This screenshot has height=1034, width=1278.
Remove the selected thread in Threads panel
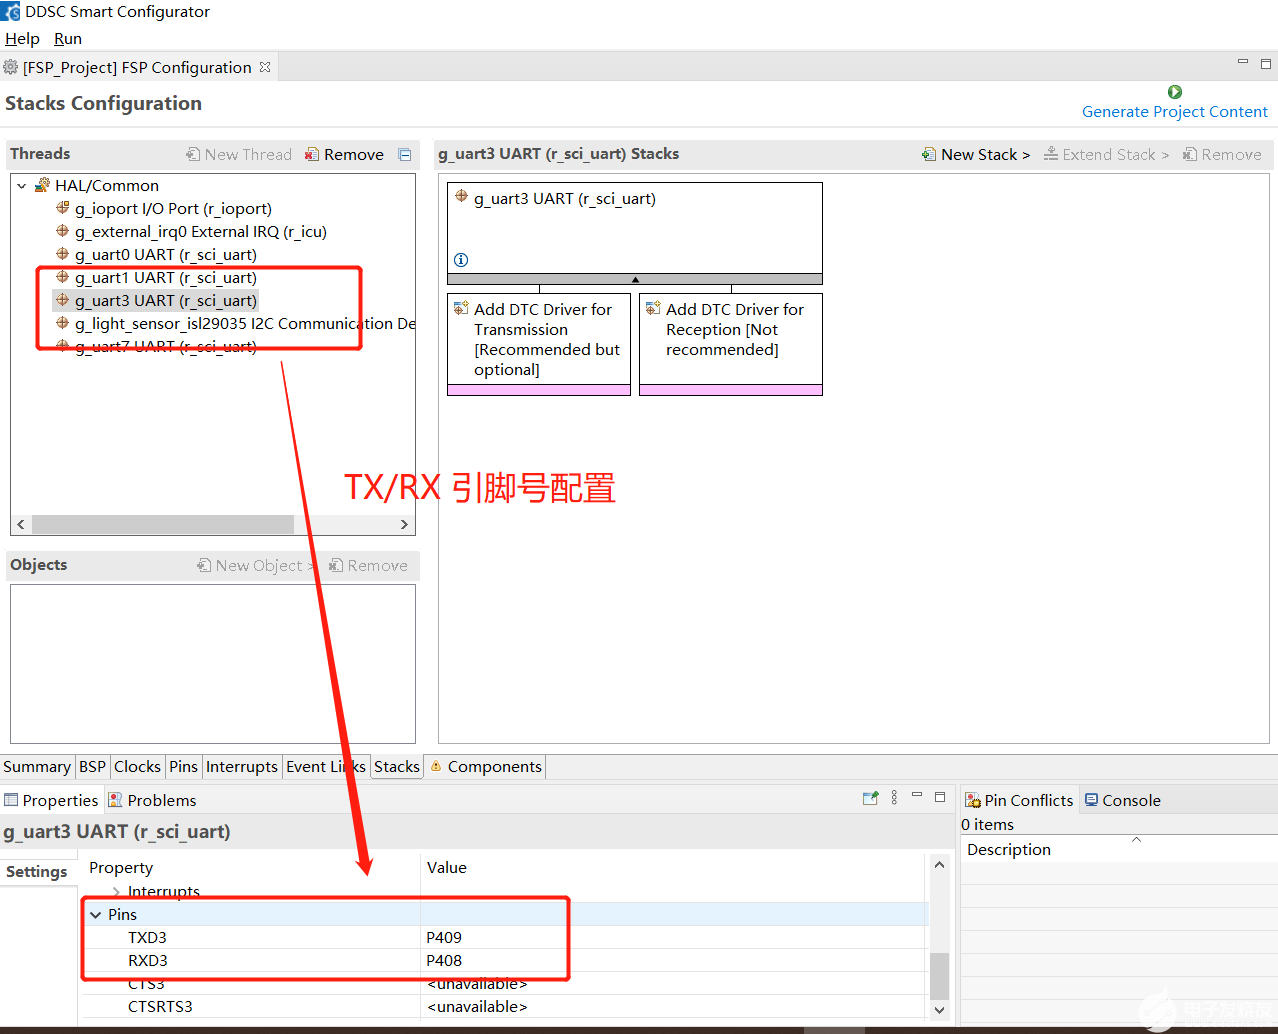(345, 154)
